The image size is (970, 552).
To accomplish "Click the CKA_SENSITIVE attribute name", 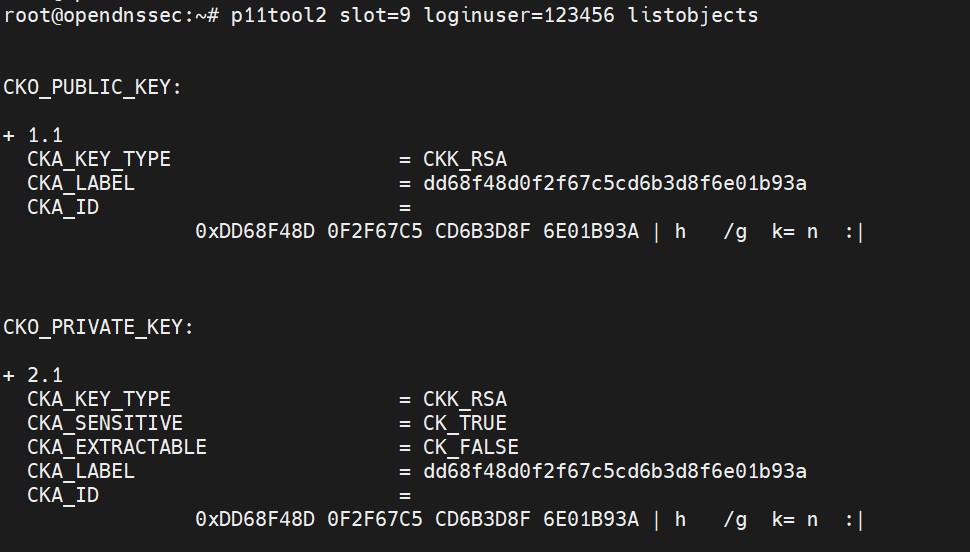I will click(105, 423).
